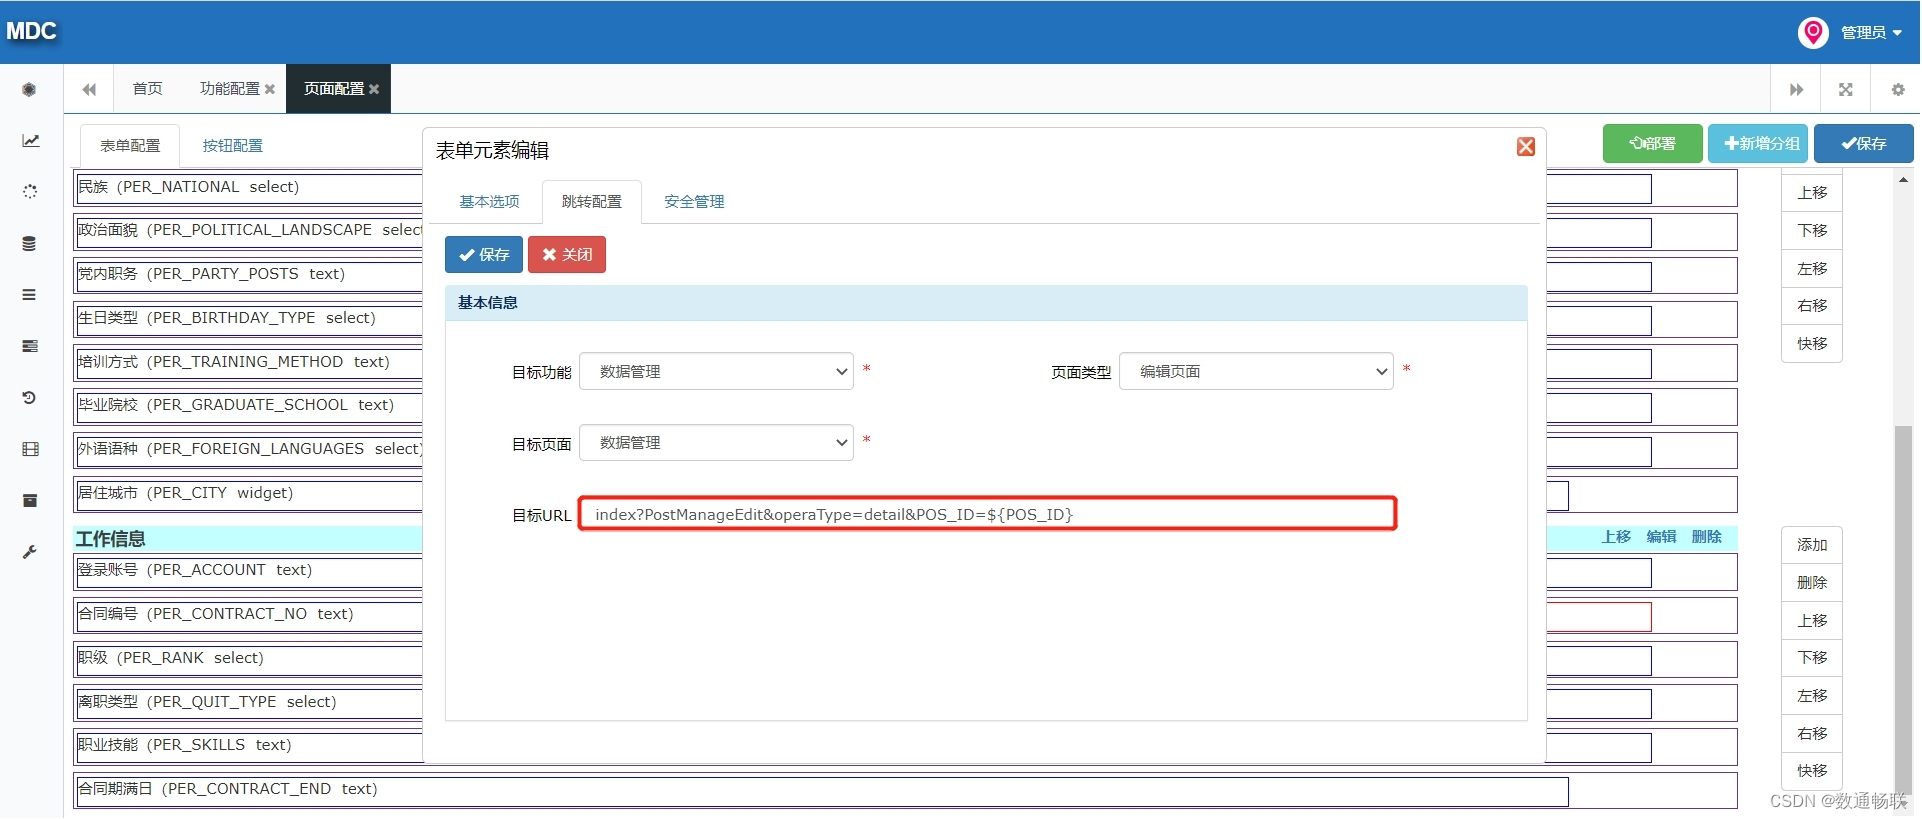1922x819 pixels.
Task: Switch to the 首页 tab
Action: pos(147,89)
